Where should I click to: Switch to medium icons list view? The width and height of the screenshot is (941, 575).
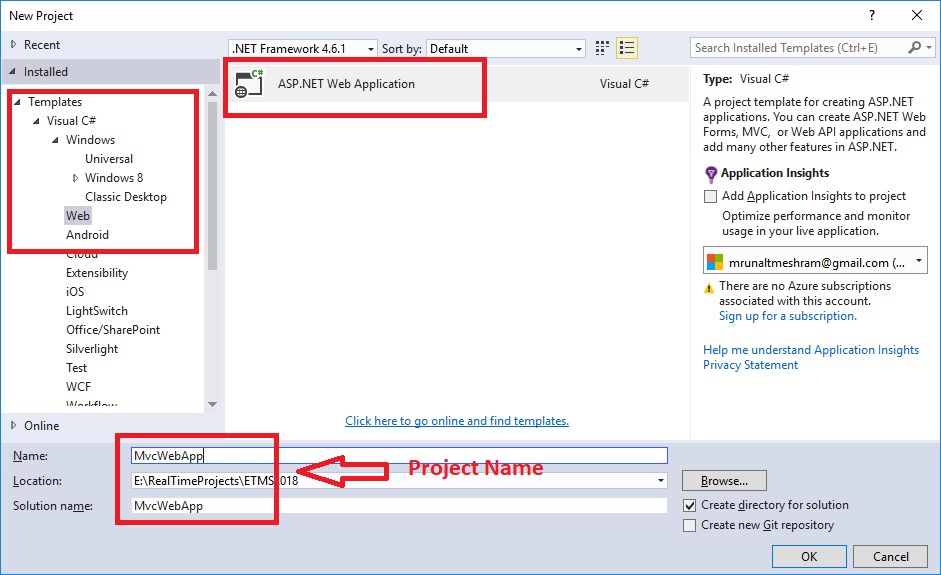627,48
